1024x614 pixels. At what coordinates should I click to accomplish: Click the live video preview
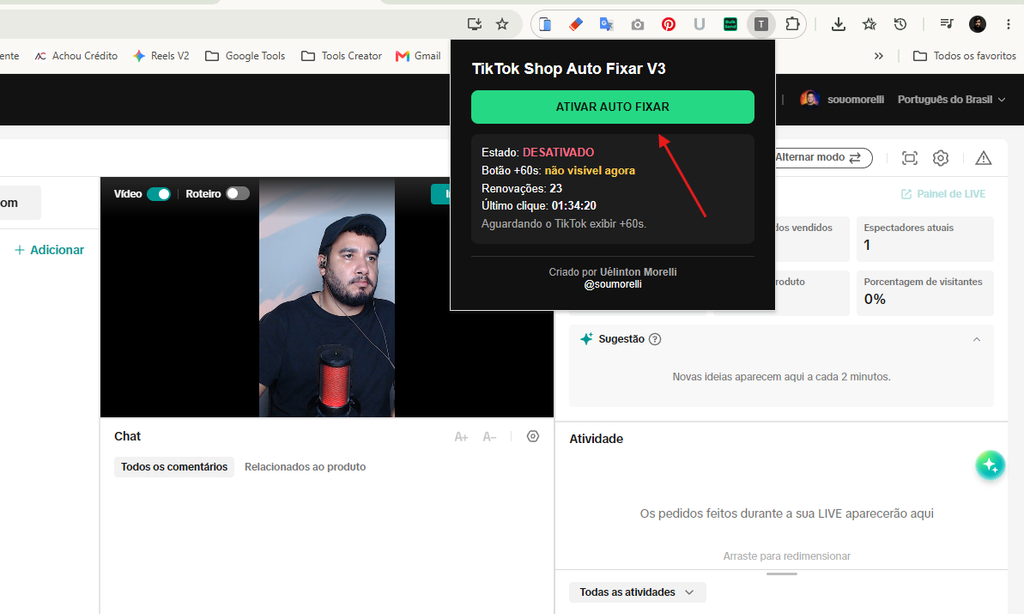click(x=327, y=297)
